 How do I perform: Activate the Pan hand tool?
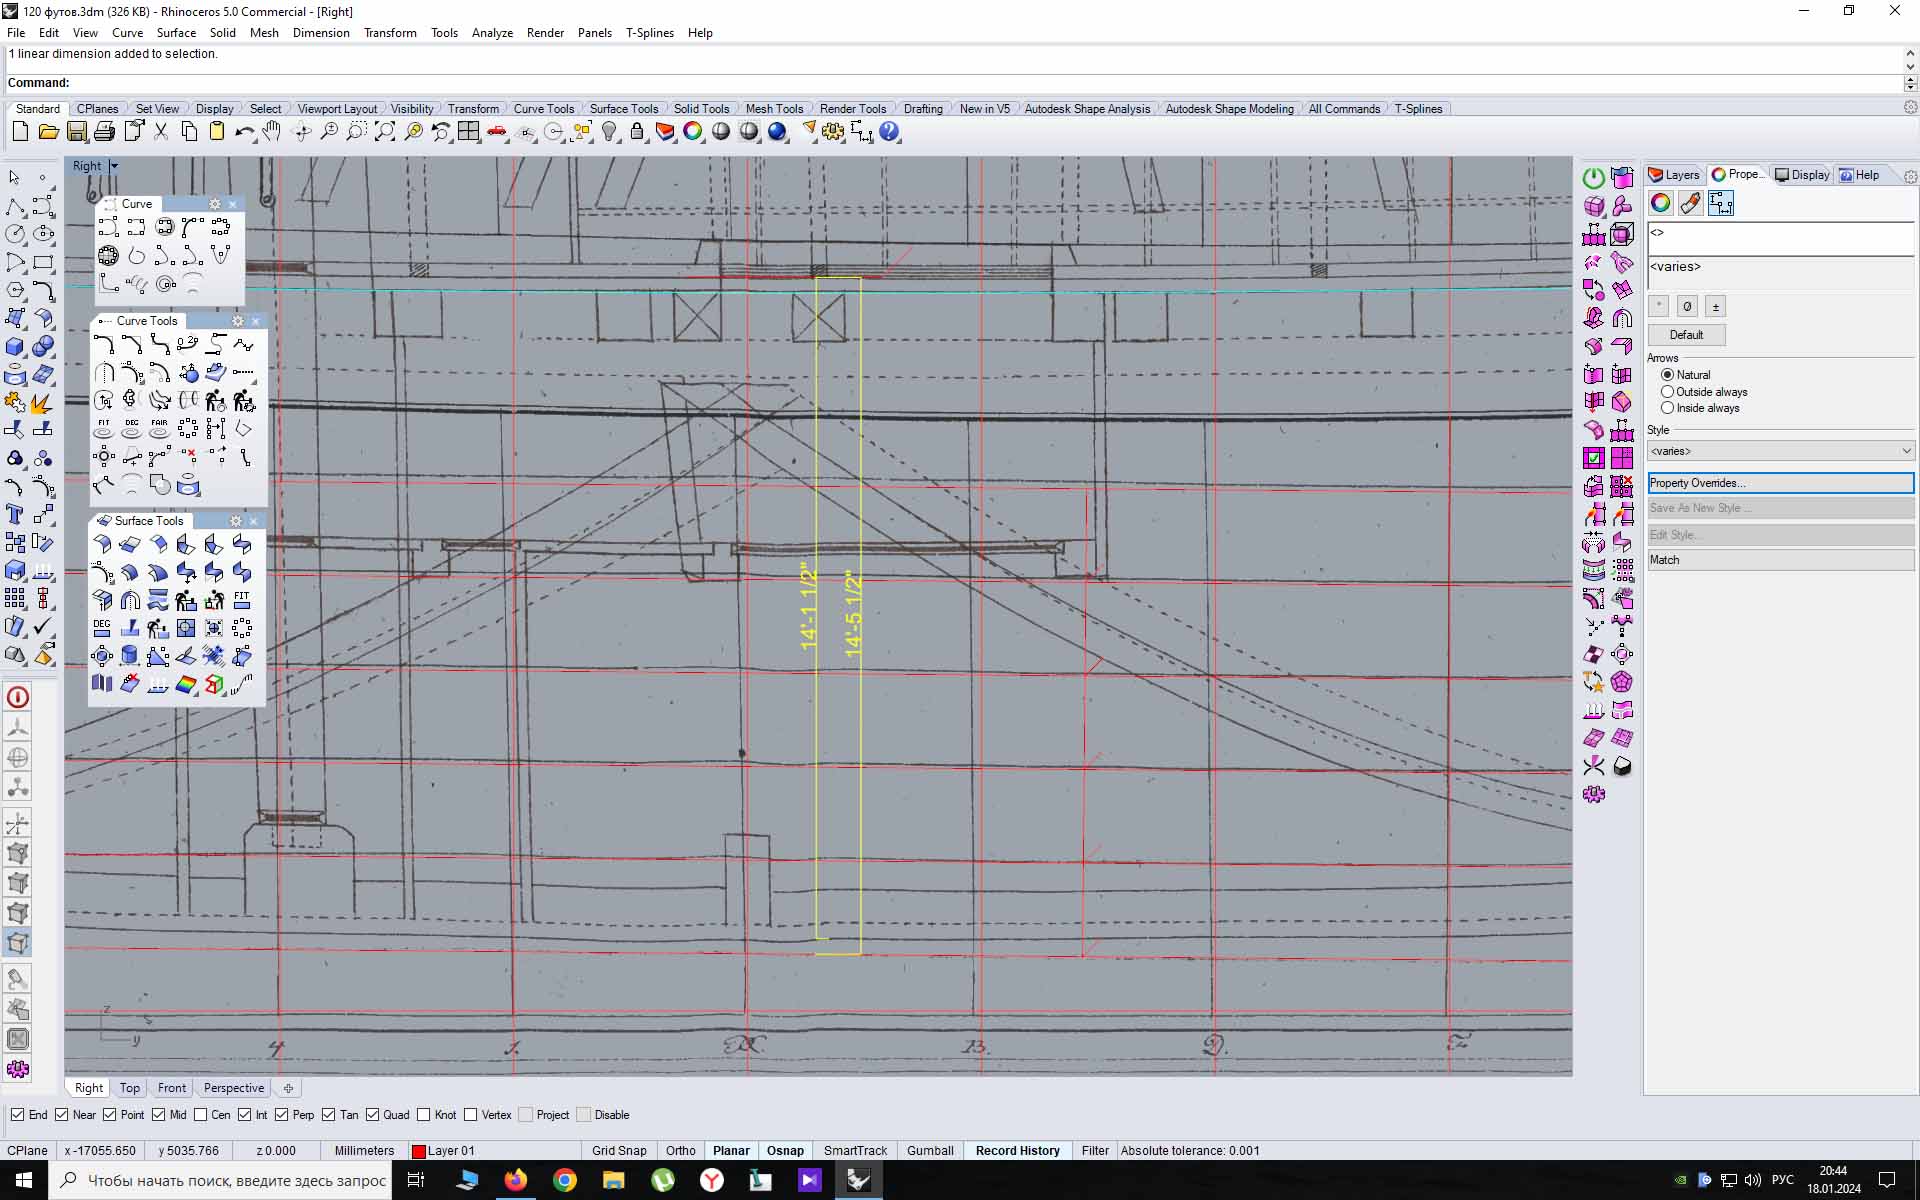(272, 131)
